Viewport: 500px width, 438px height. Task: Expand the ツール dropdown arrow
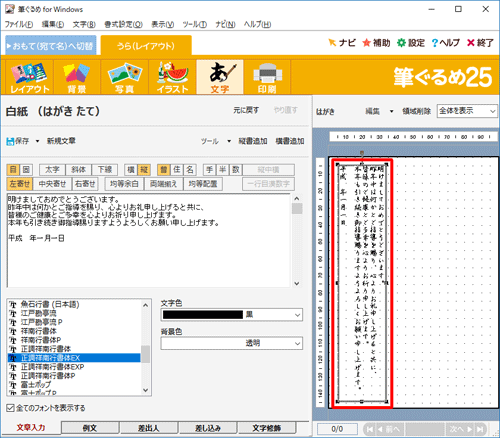coord(229,141)
